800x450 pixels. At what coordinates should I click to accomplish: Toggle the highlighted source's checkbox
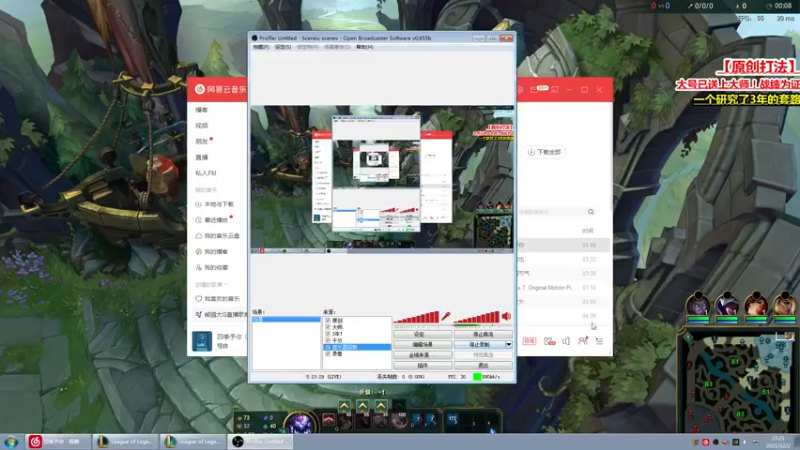(x=328, y=347)
